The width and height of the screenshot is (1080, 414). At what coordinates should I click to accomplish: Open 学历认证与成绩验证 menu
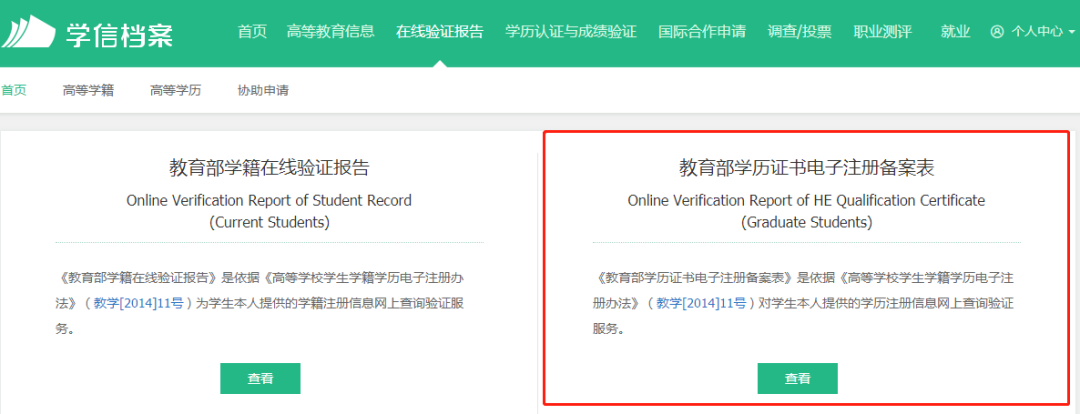571,32
